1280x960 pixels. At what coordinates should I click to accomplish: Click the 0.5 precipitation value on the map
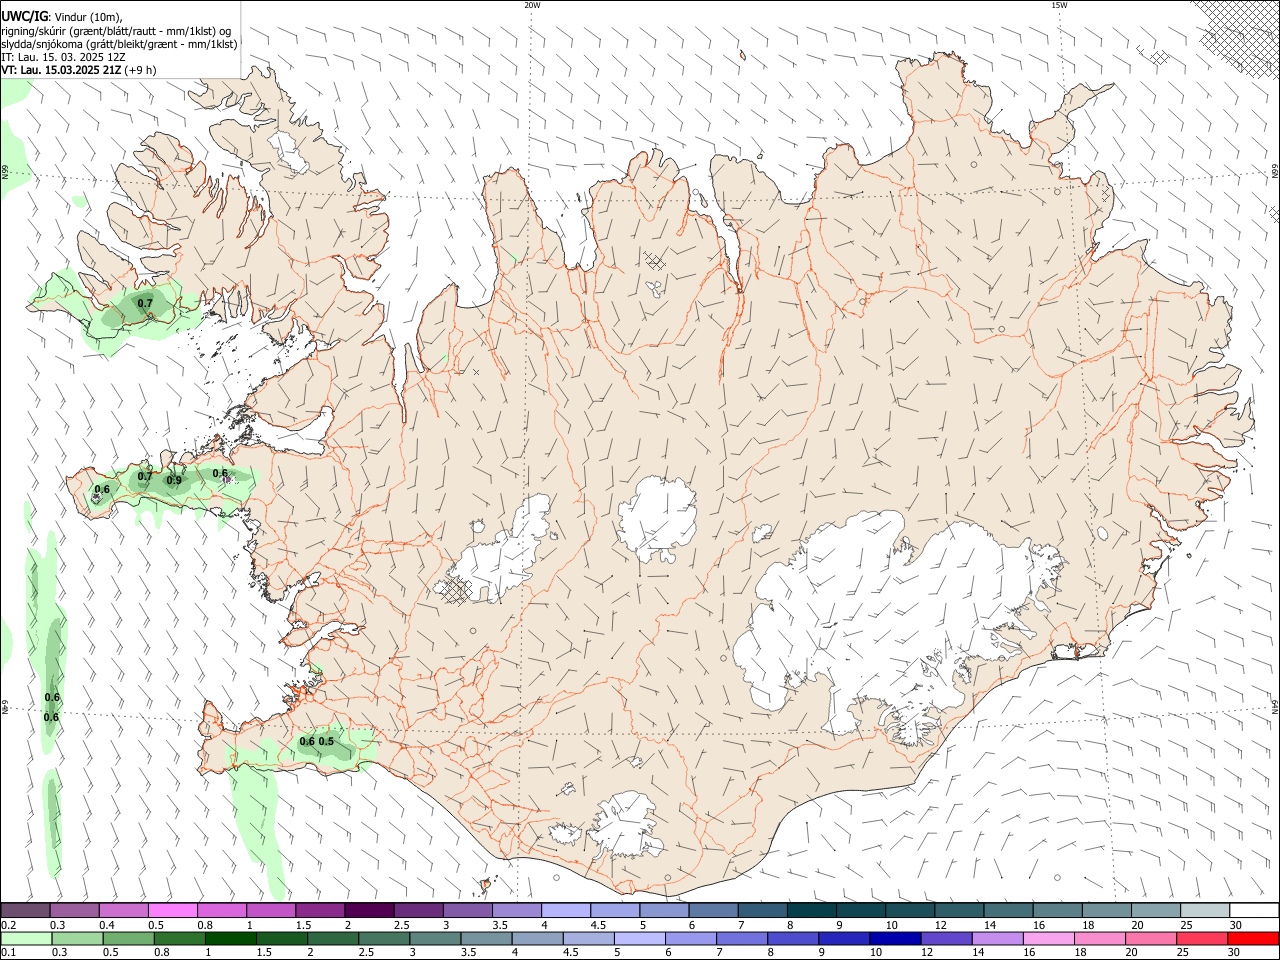pos(326,742)
